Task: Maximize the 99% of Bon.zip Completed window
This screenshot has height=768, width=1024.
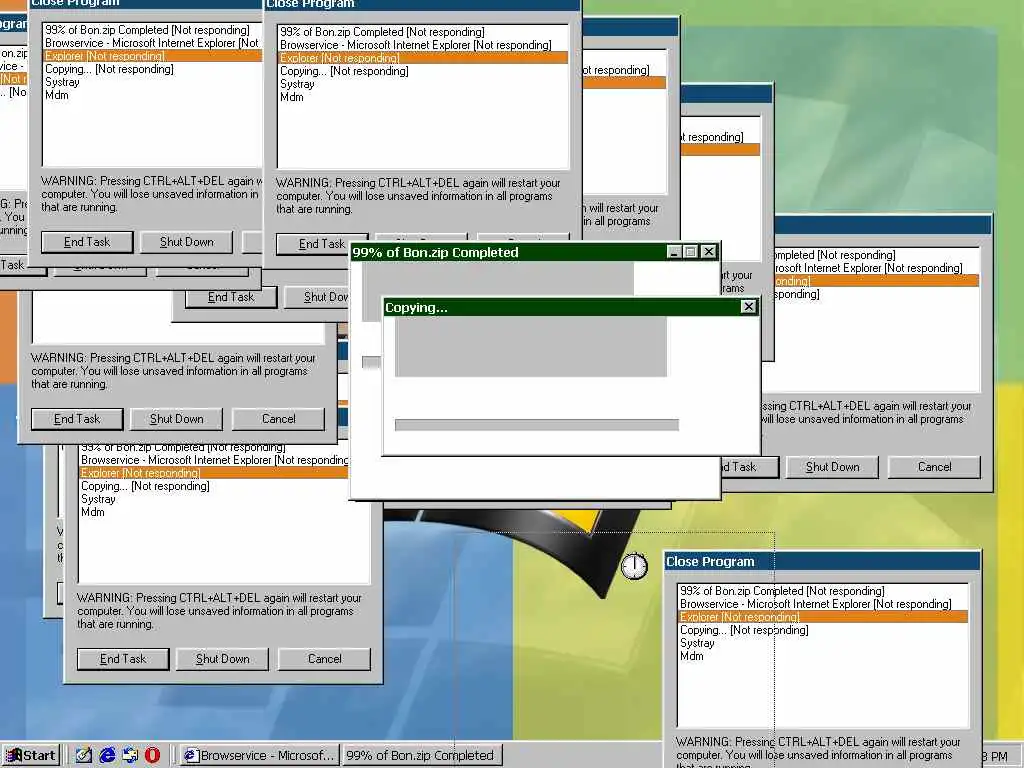Action: click(x=691, y=251)
